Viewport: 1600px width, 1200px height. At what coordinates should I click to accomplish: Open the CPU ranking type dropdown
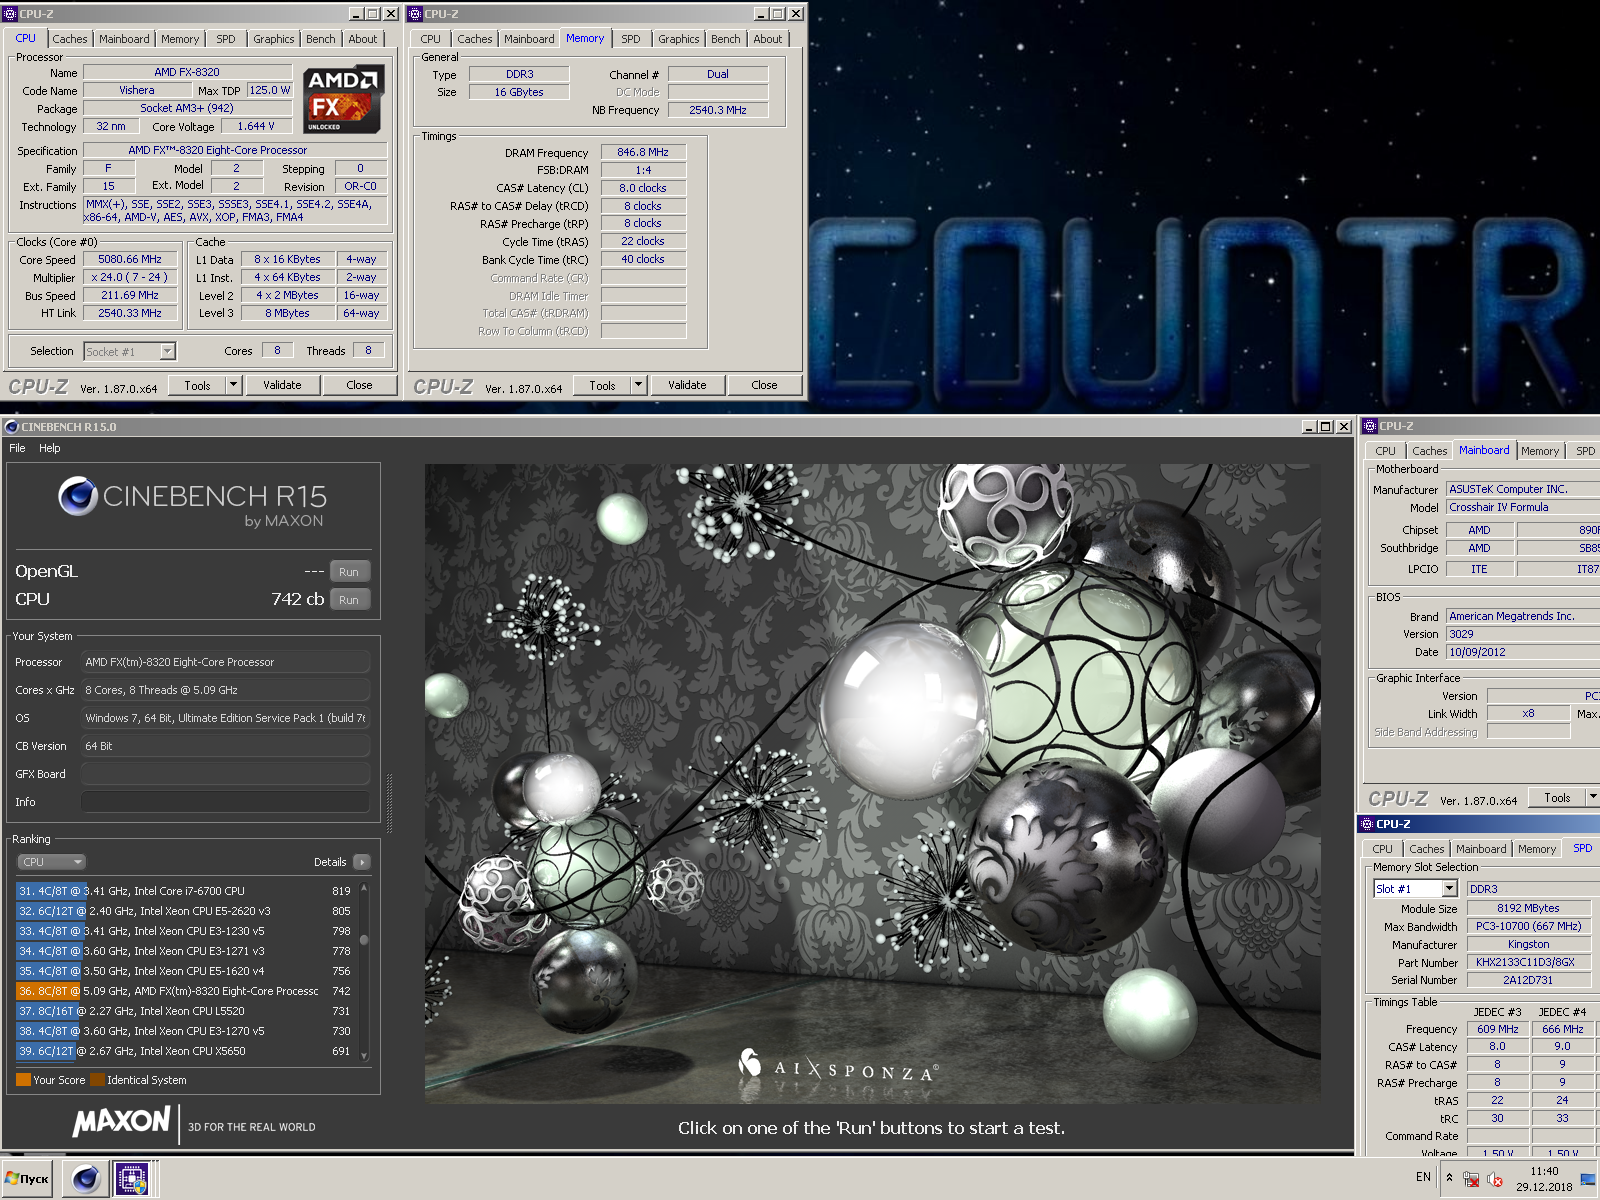click(x=52, y=862)
